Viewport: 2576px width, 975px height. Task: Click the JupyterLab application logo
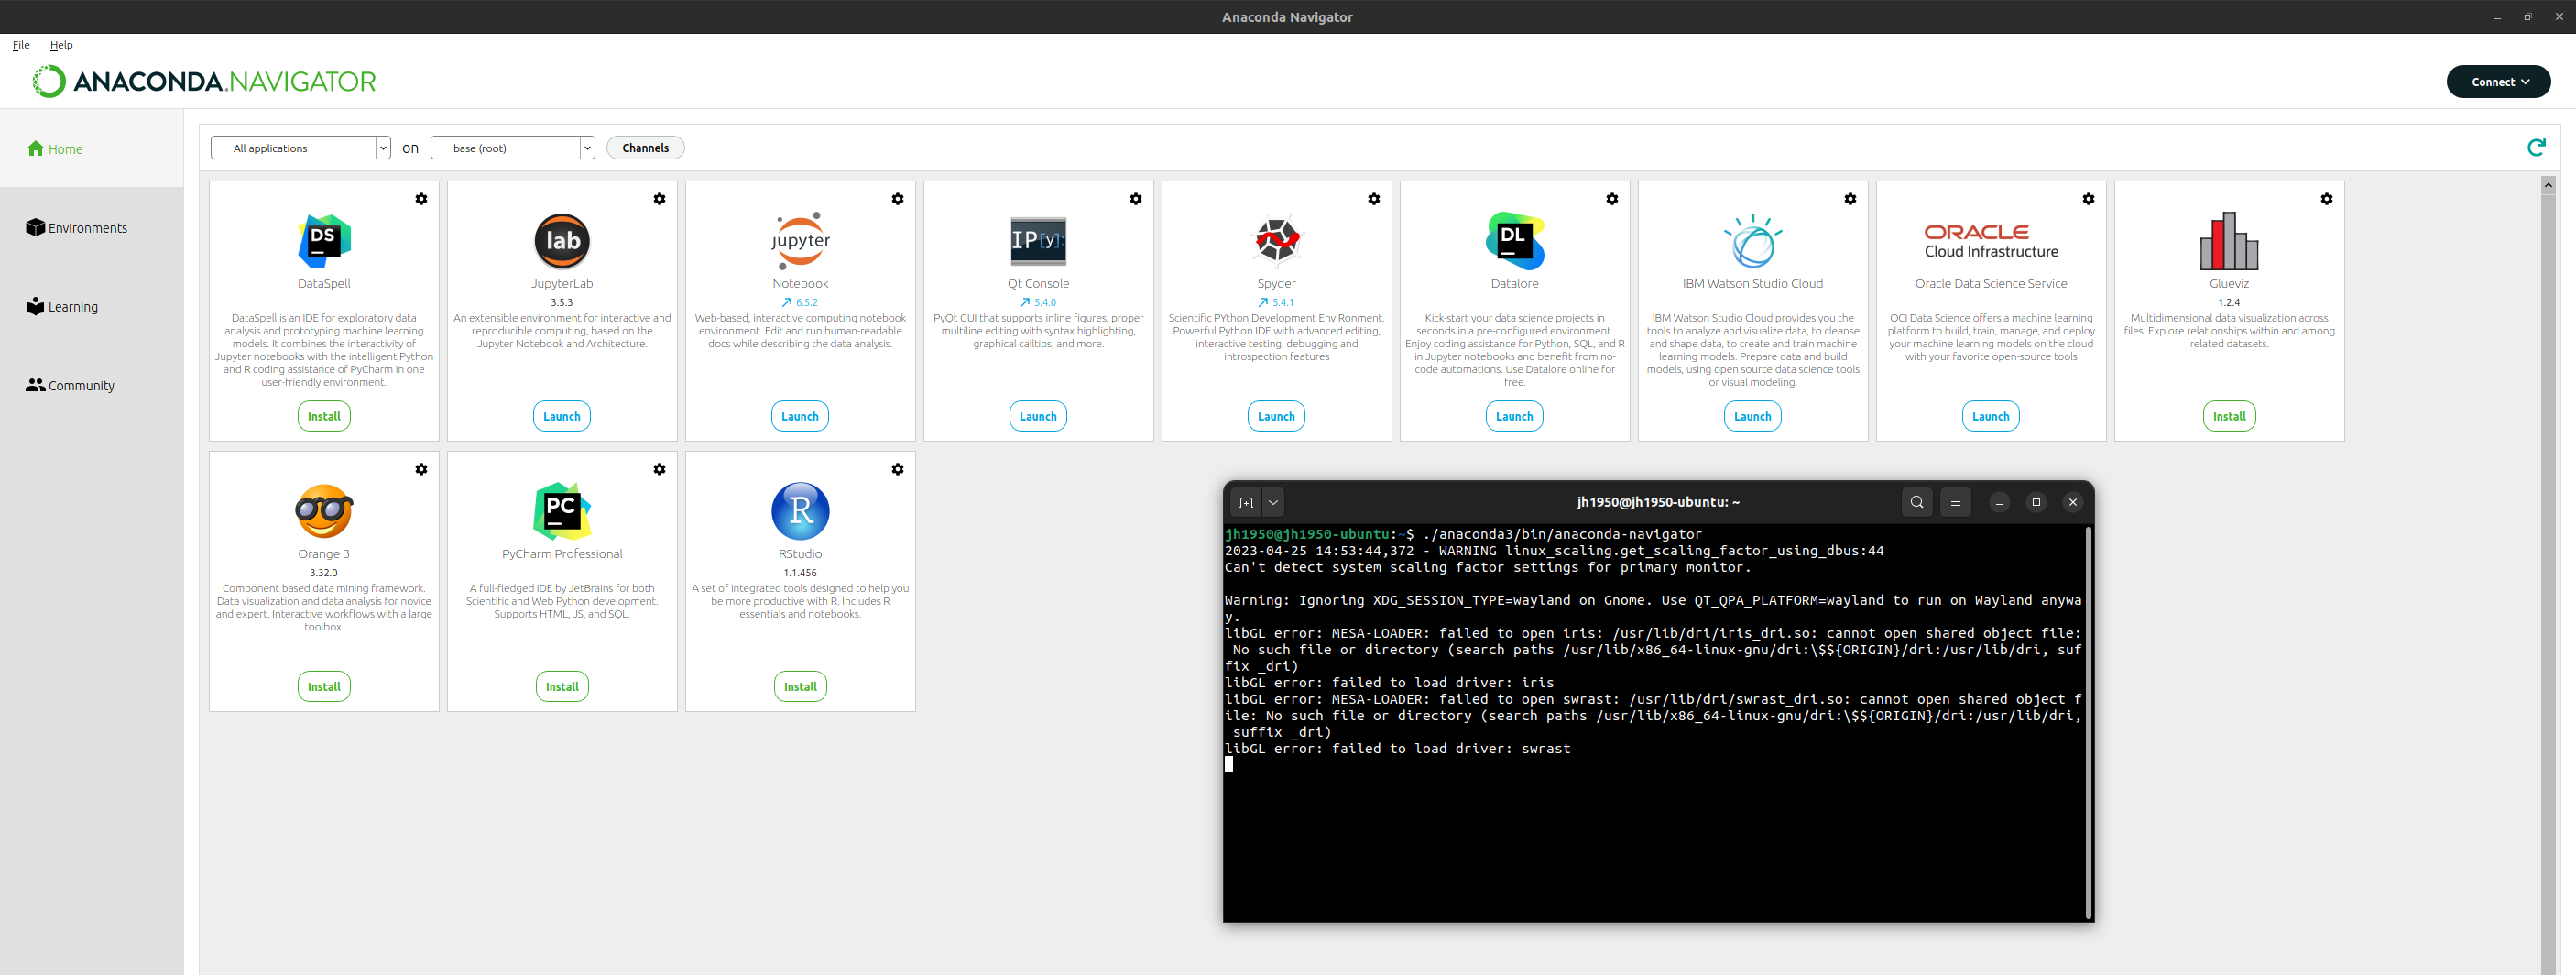coord(562,241)
